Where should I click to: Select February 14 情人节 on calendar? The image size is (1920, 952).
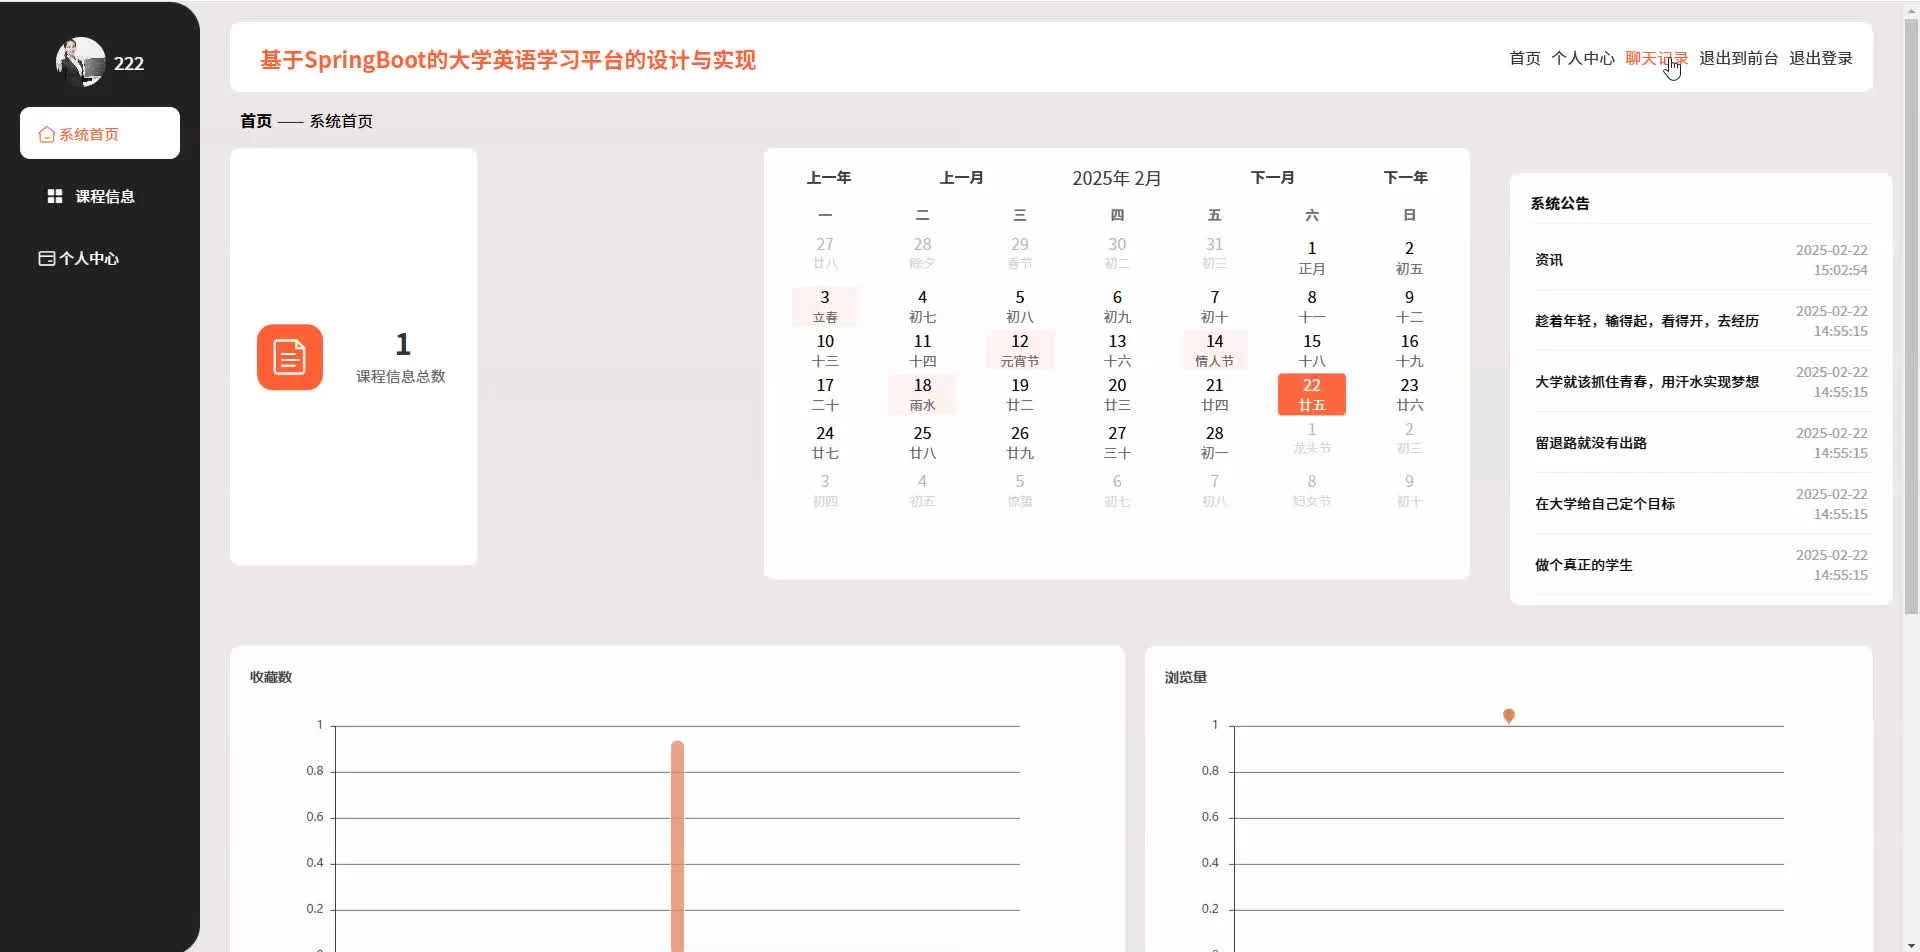[1215, 350]
